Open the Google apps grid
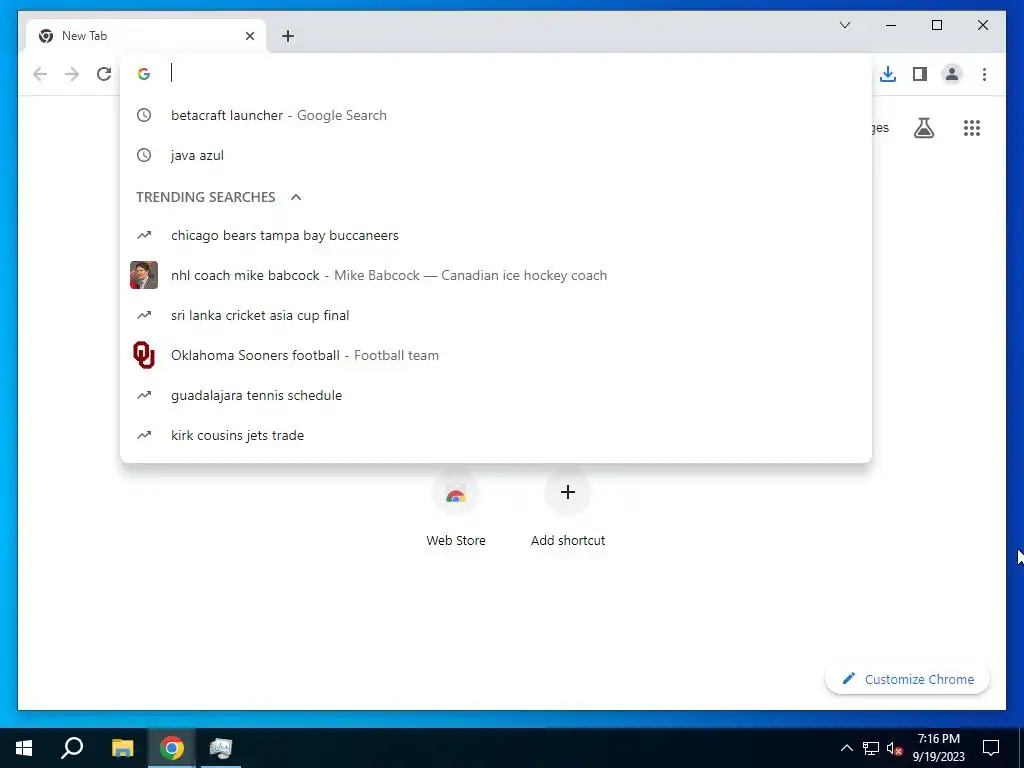This screenshot has width=1024, height=768. pos(972,128)
